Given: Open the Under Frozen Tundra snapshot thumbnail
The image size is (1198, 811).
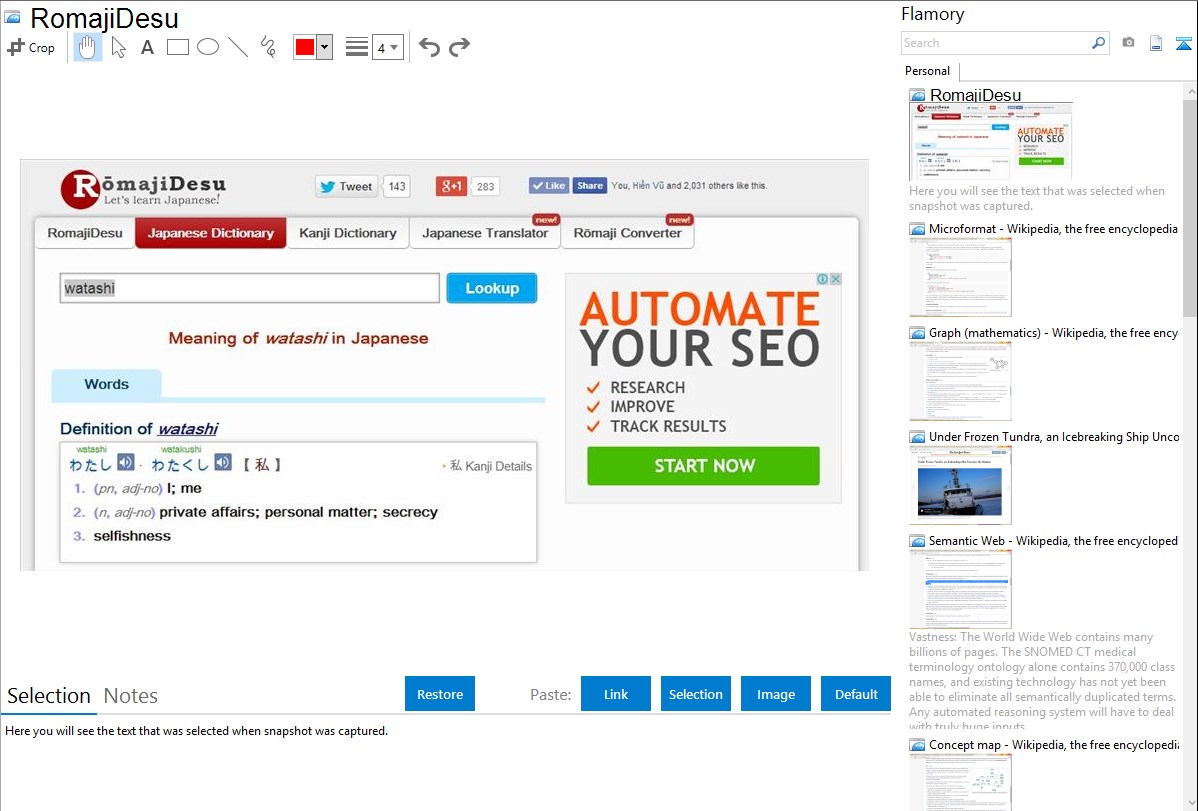Looking at the screenshot, I should pos(960,485).
